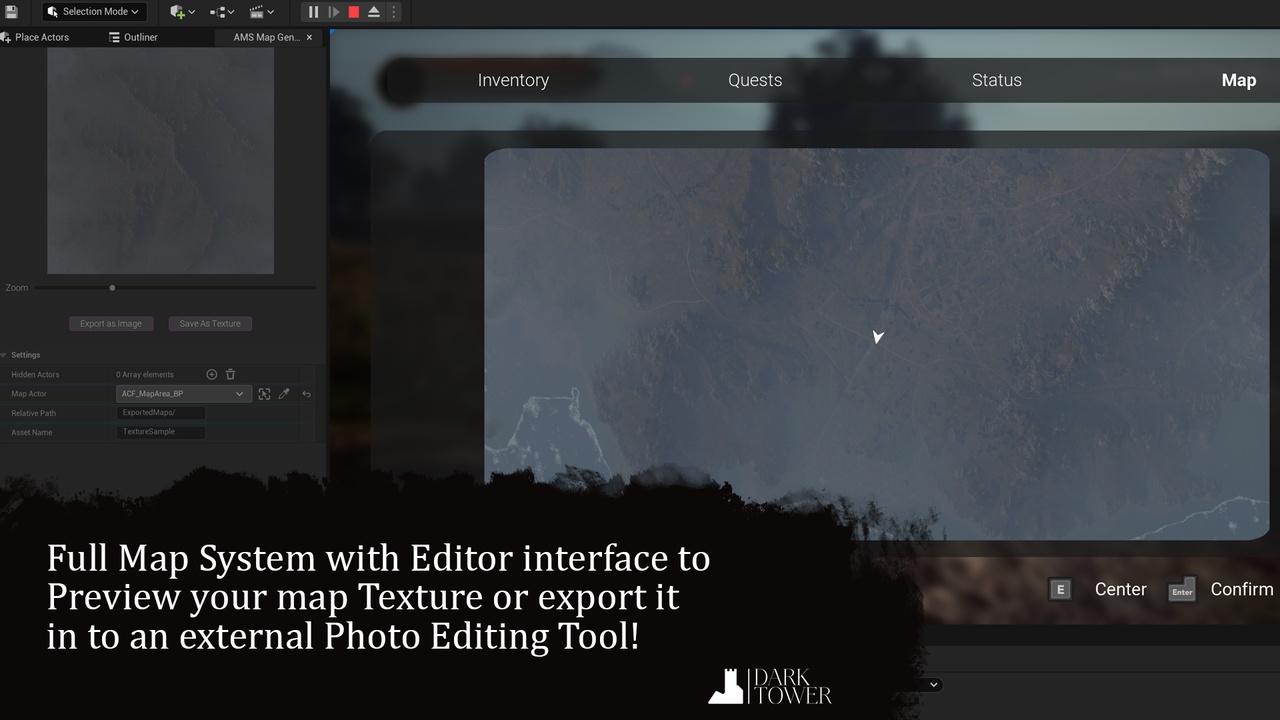Pick the Map Actor with the eyedropper

(x=284, y=394)
